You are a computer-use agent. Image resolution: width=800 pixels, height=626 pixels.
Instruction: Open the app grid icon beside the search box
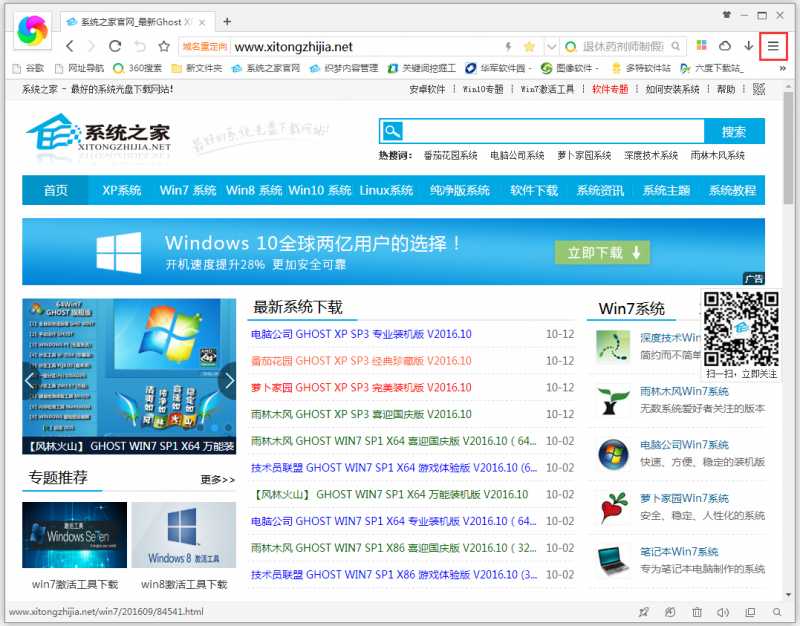pyautogui.click(x=700, y=46)
